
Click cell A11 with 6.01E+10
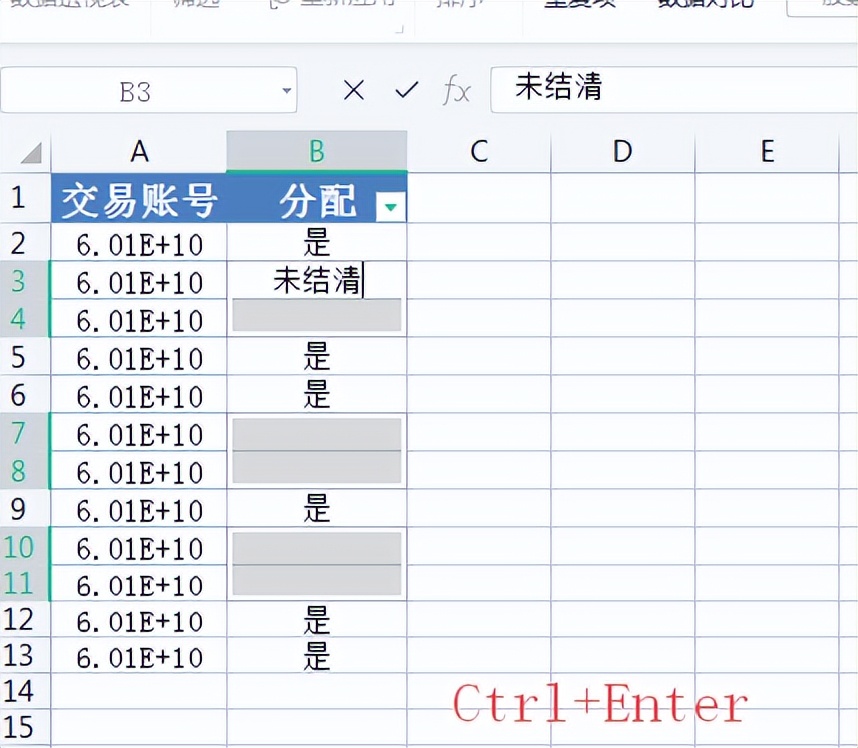pos(139,583)
